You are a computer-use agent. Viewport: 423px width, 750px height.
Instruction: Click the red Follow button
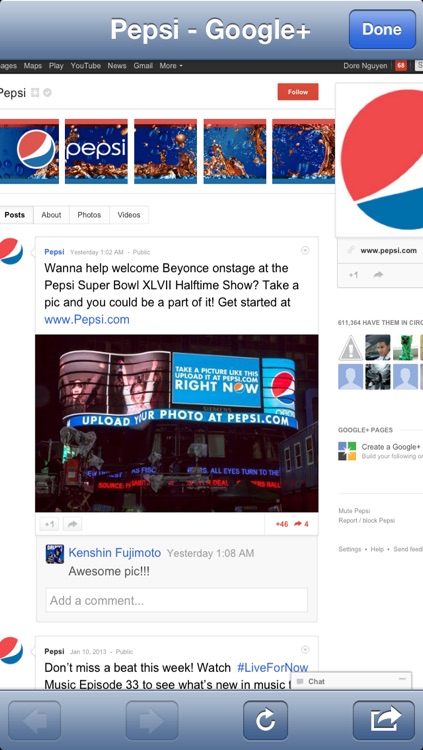[298, 92]
